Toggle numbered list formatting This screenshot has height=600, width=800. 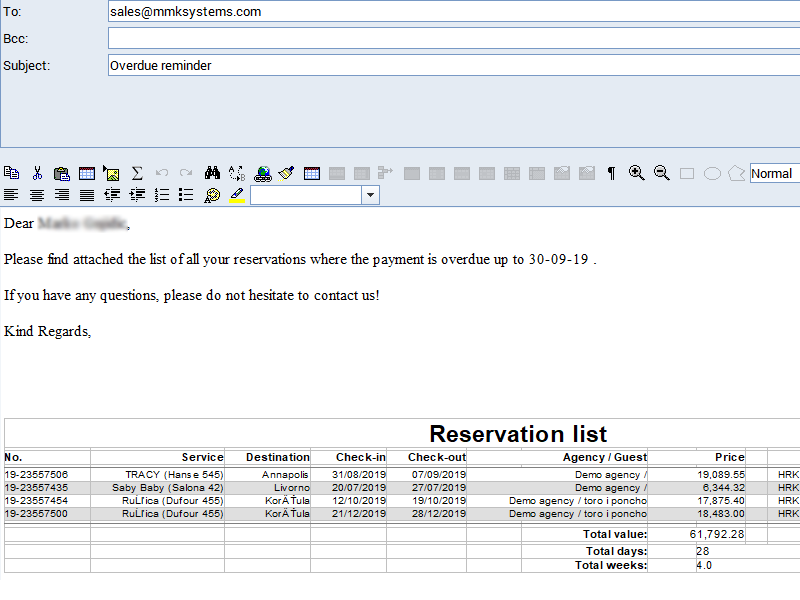(x=161, y=195)
